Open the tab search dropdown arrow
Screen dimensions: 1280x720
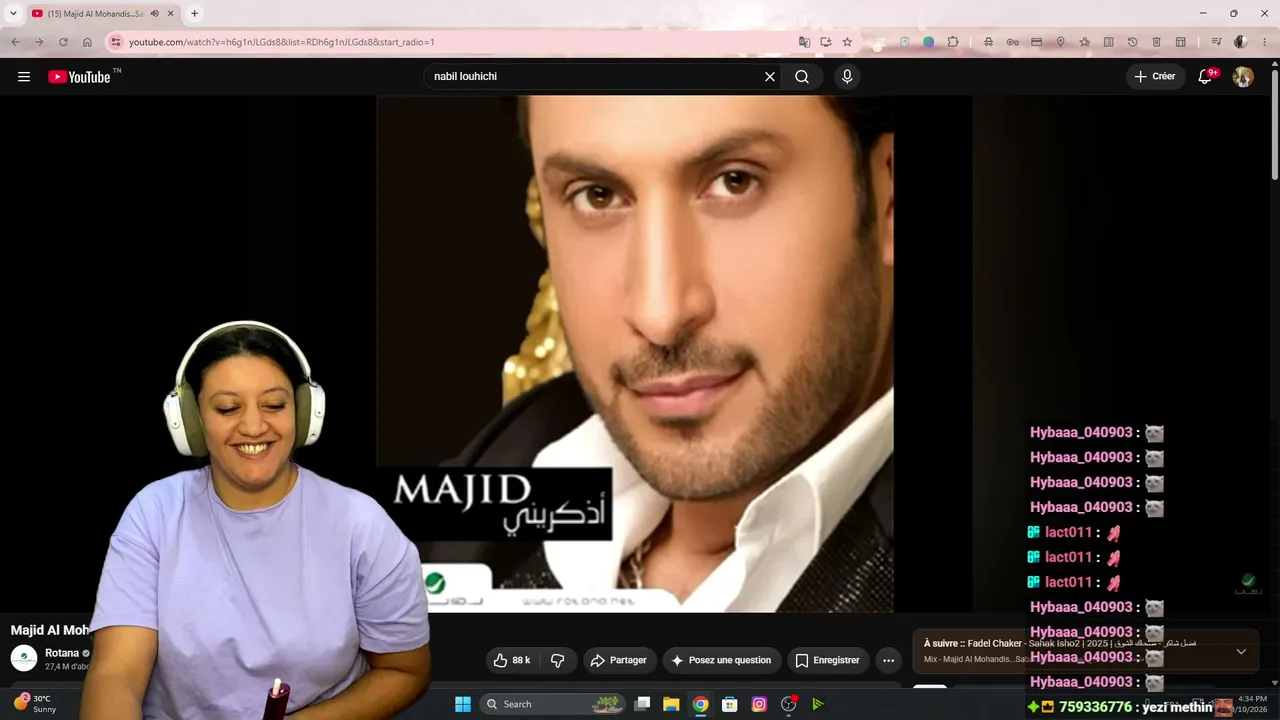(x=13, y=13)
